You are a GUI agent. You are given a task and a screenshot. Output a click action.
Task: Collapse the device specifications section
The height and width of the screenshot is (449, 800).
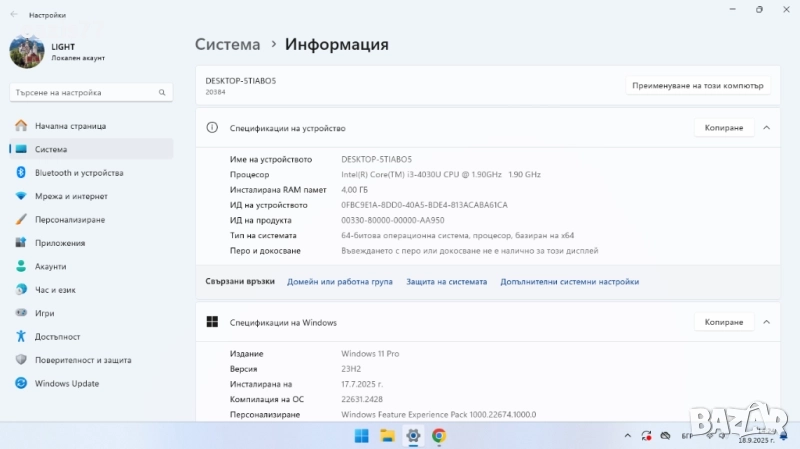point(766,128)
